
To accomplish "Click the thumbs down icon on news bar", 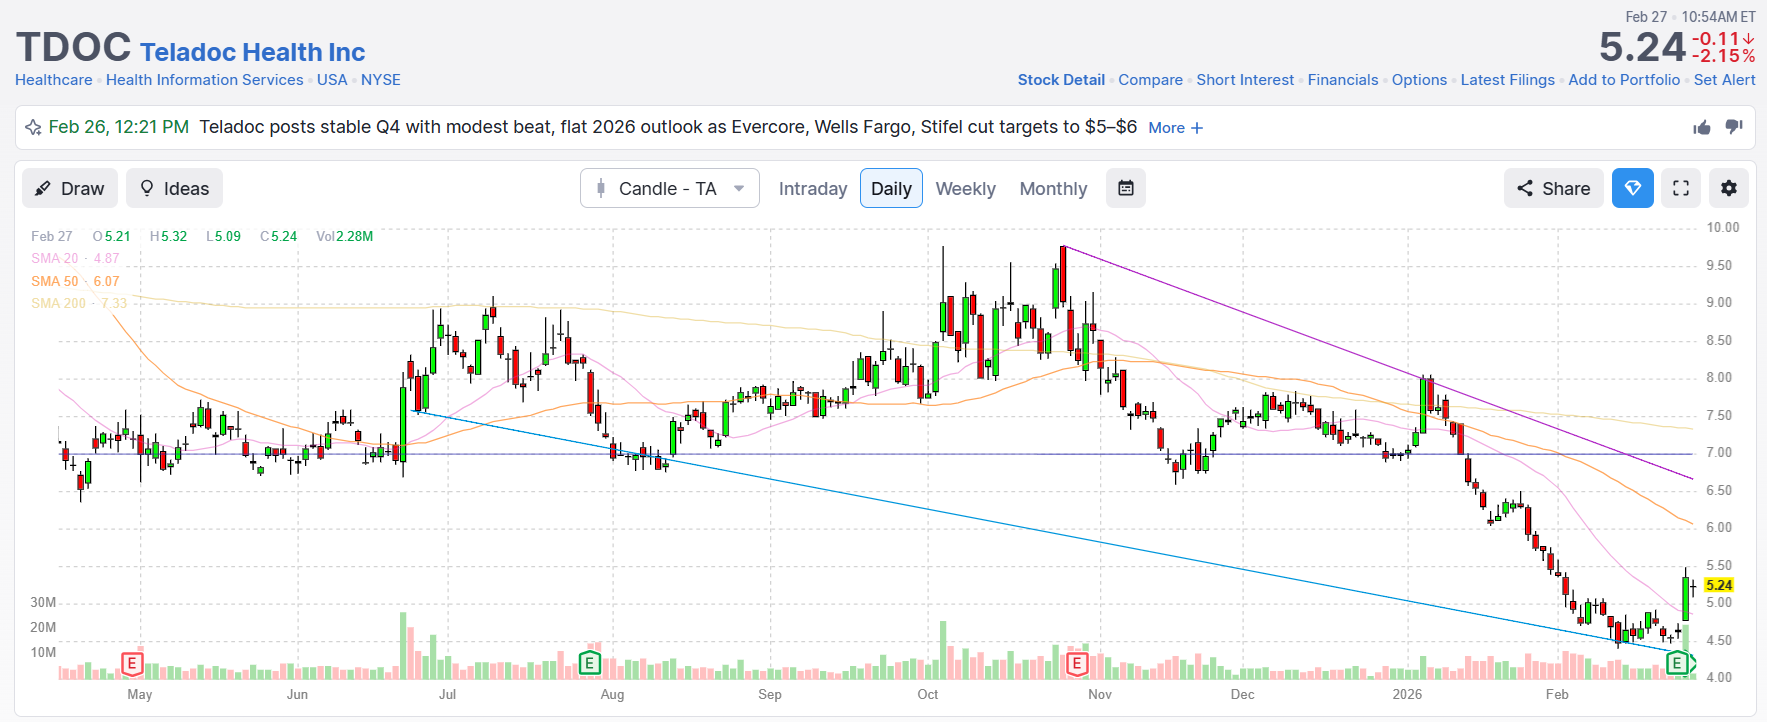I will coord(1734,127).
